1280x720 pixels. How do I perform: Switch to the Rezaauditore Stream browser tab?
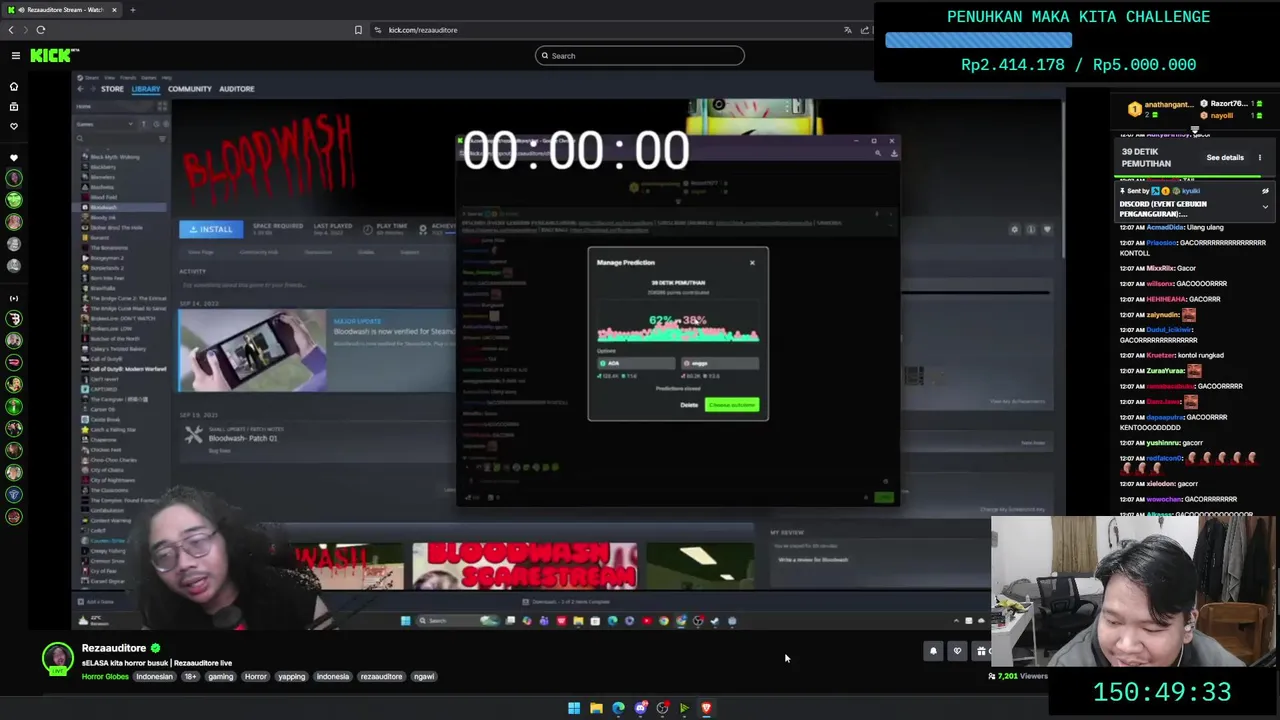point(62,10)
